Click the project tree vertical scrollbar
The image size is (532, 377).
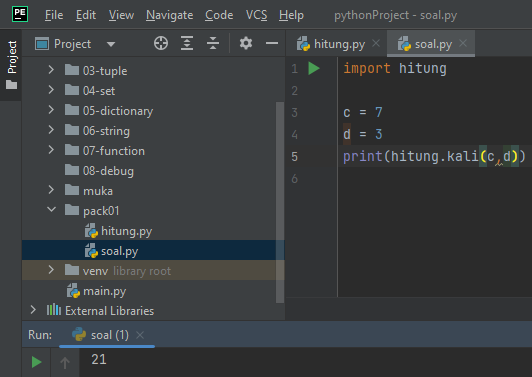click(x=280, y=202)
